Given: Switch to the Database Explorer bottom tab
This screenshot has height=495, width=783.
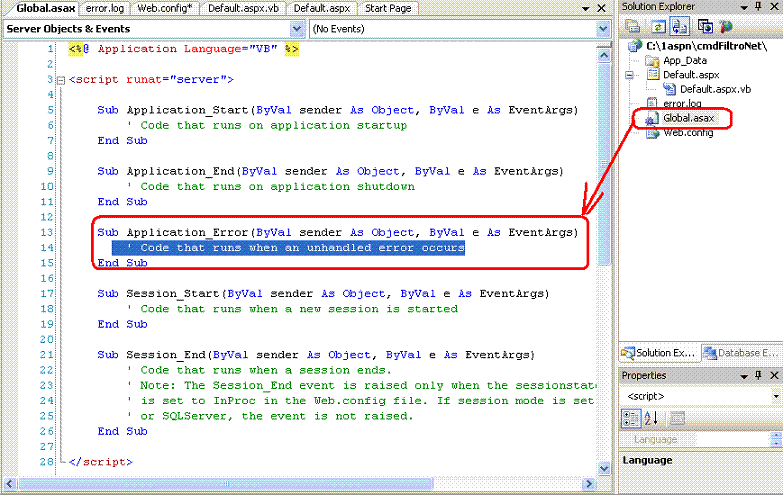Looking at the screenshot, I should coord(741,353).
